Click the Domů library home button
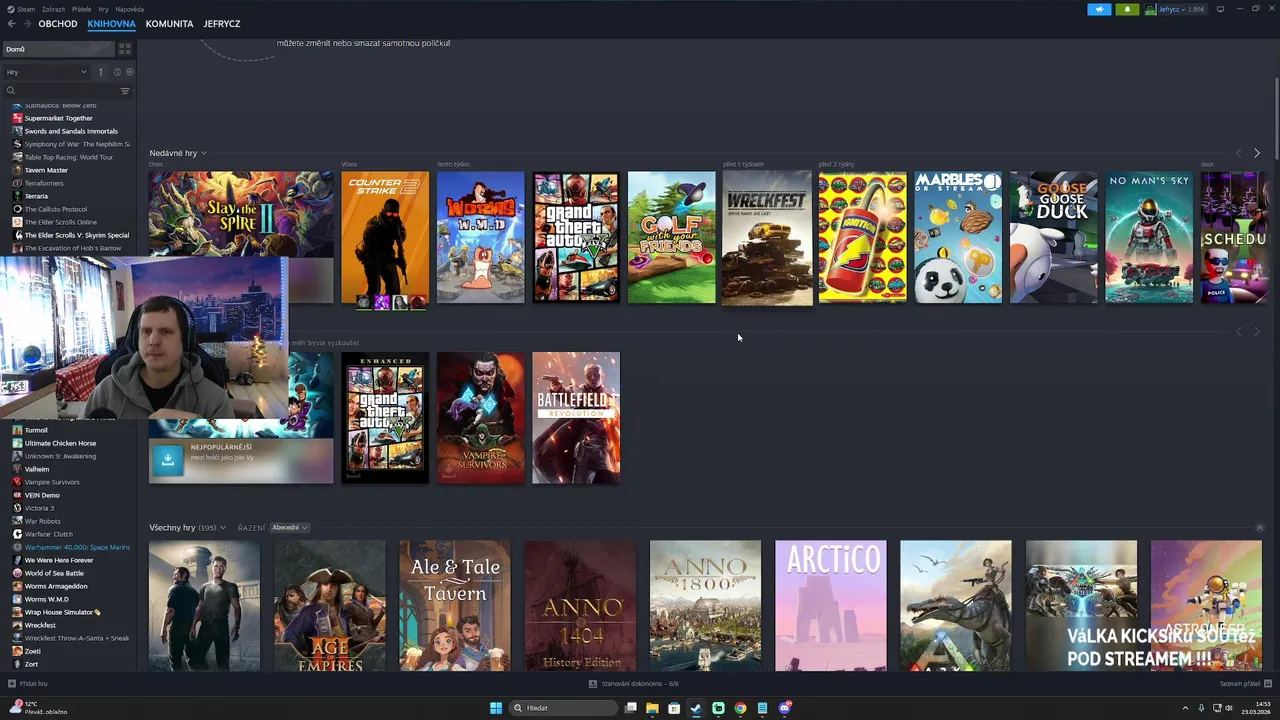Viewport: 1280px width, 720px height. tap(58, 49)
